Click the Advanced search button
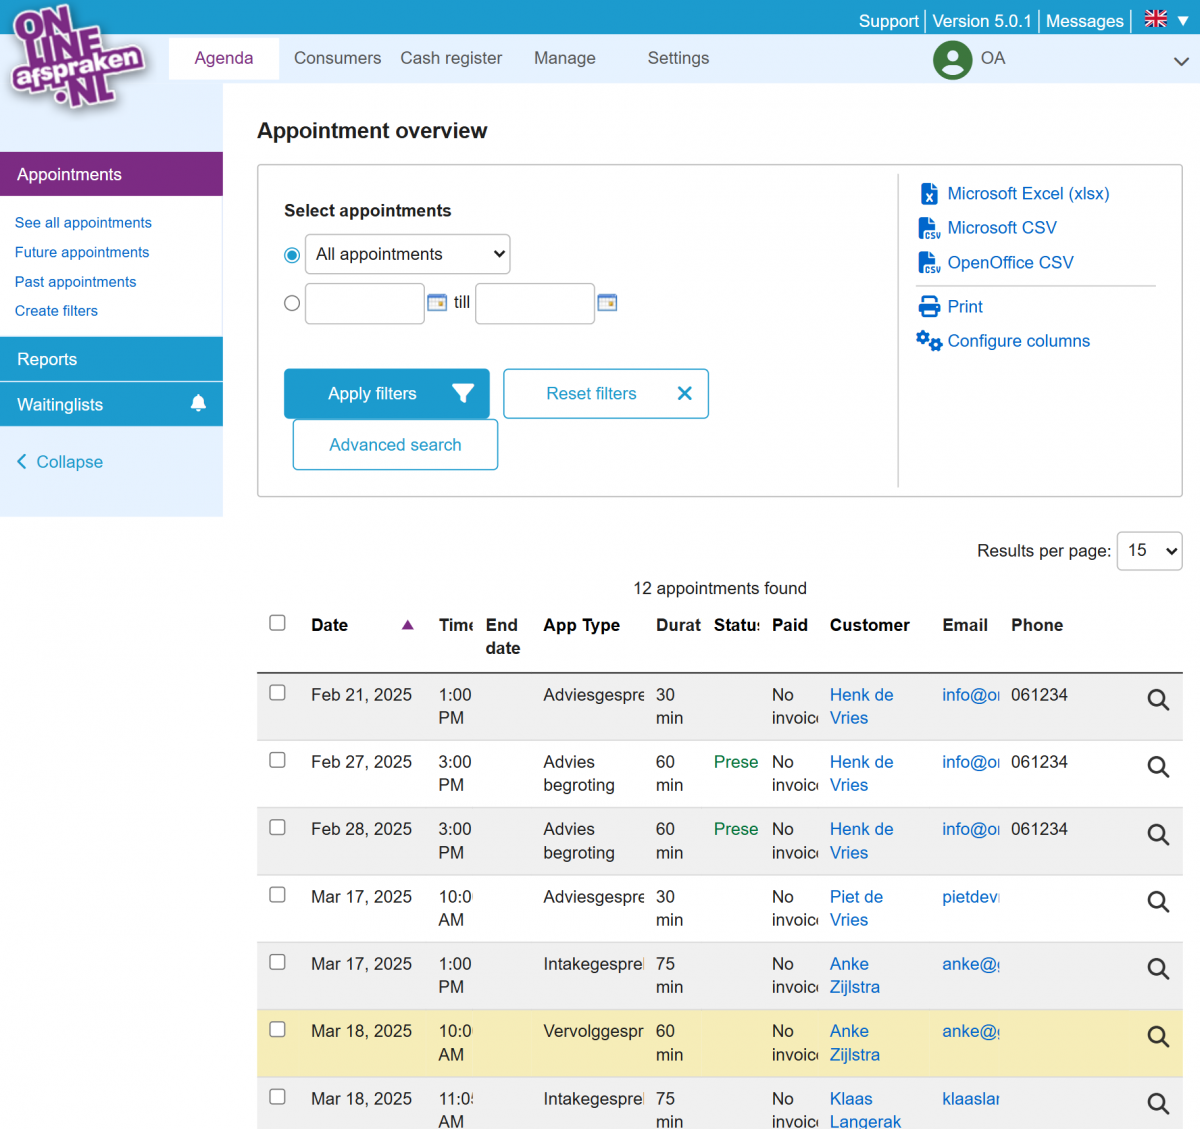This screenshot has width=1200, height=1129. [x=395, y=445]
